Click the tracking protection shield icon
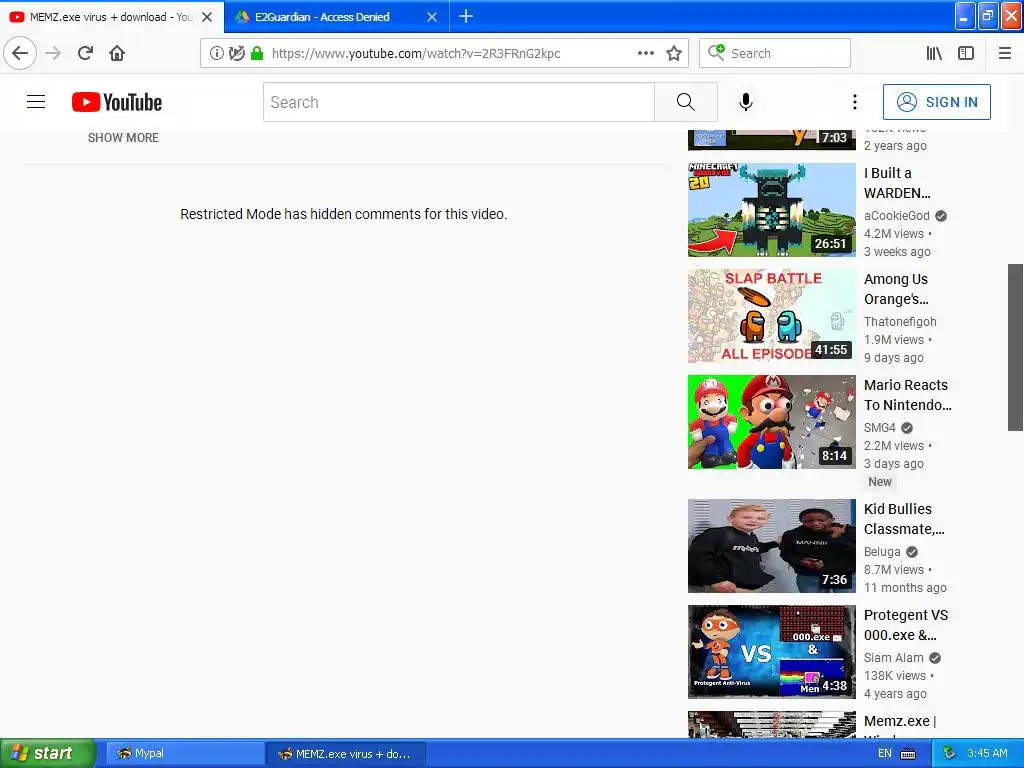The width and height of the screenshot is (1024, 768). point(236,53)
